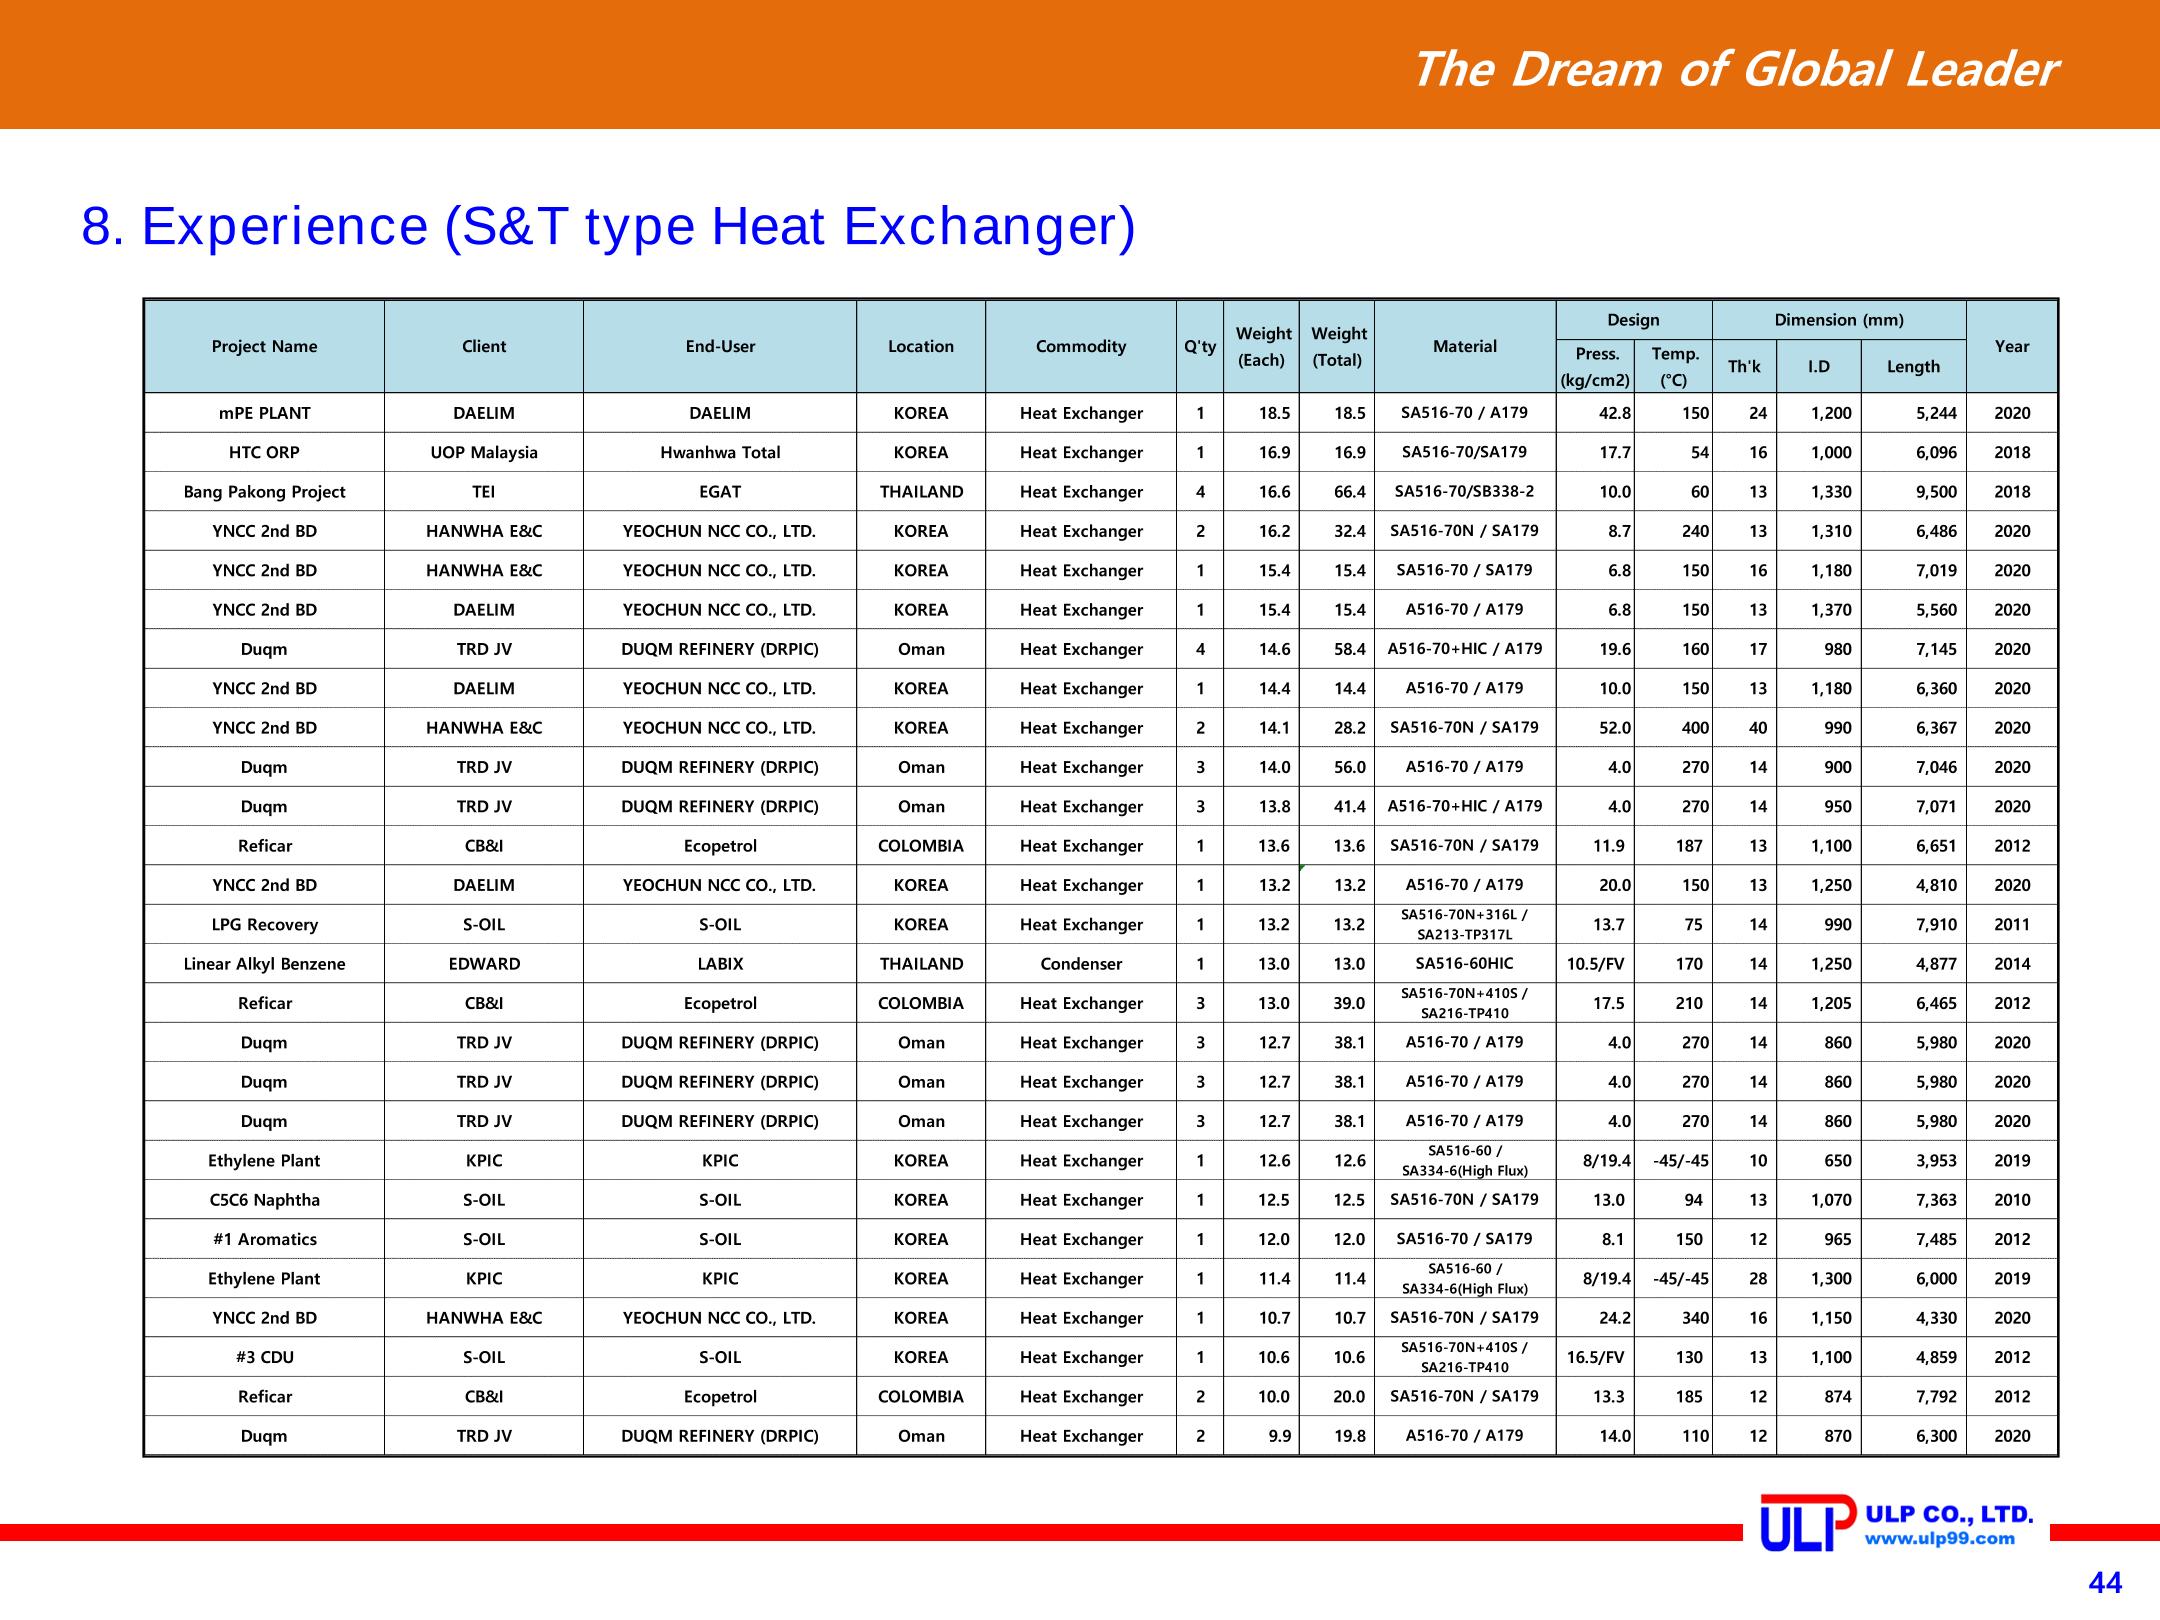Image resolution: width=2160 pixels, height=1620 pixels.
Task: Select the 10.5/FV pressure cell
Action: (1596, 964)
